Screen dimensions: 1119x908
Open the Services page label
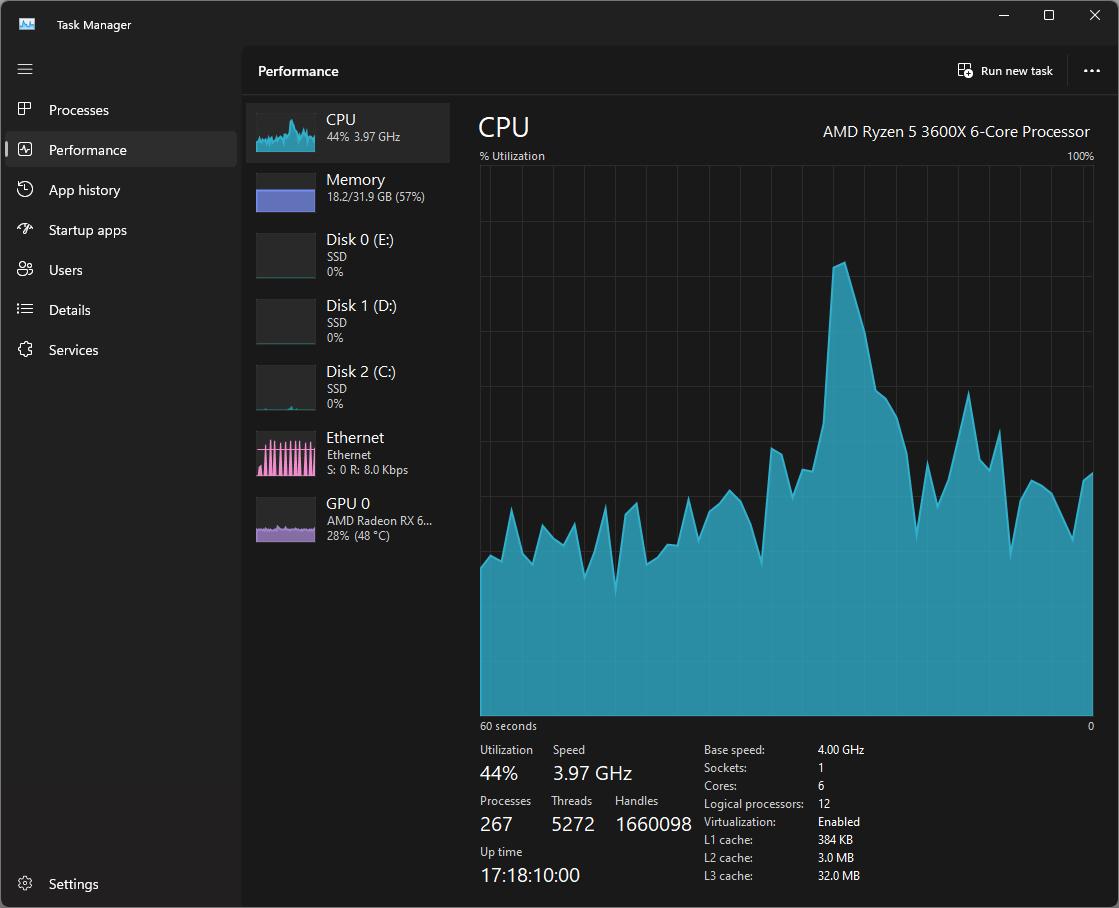point(74,350)
